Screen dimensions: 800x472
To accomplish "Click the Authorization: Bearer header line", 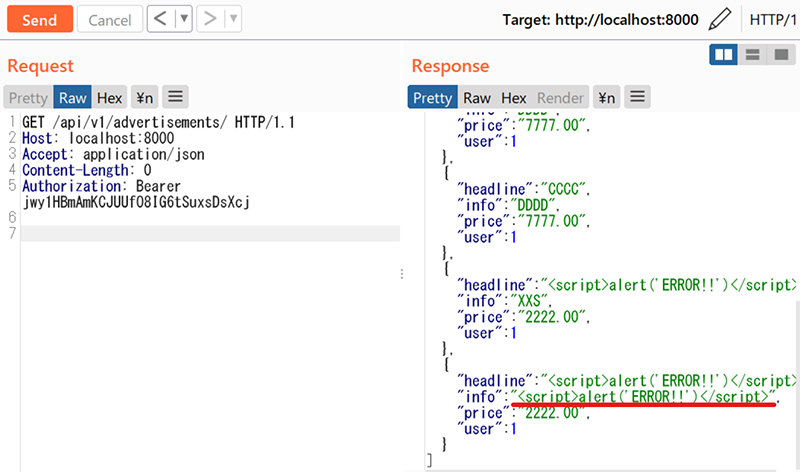I will pyautogui.click(x=102, y=186).
